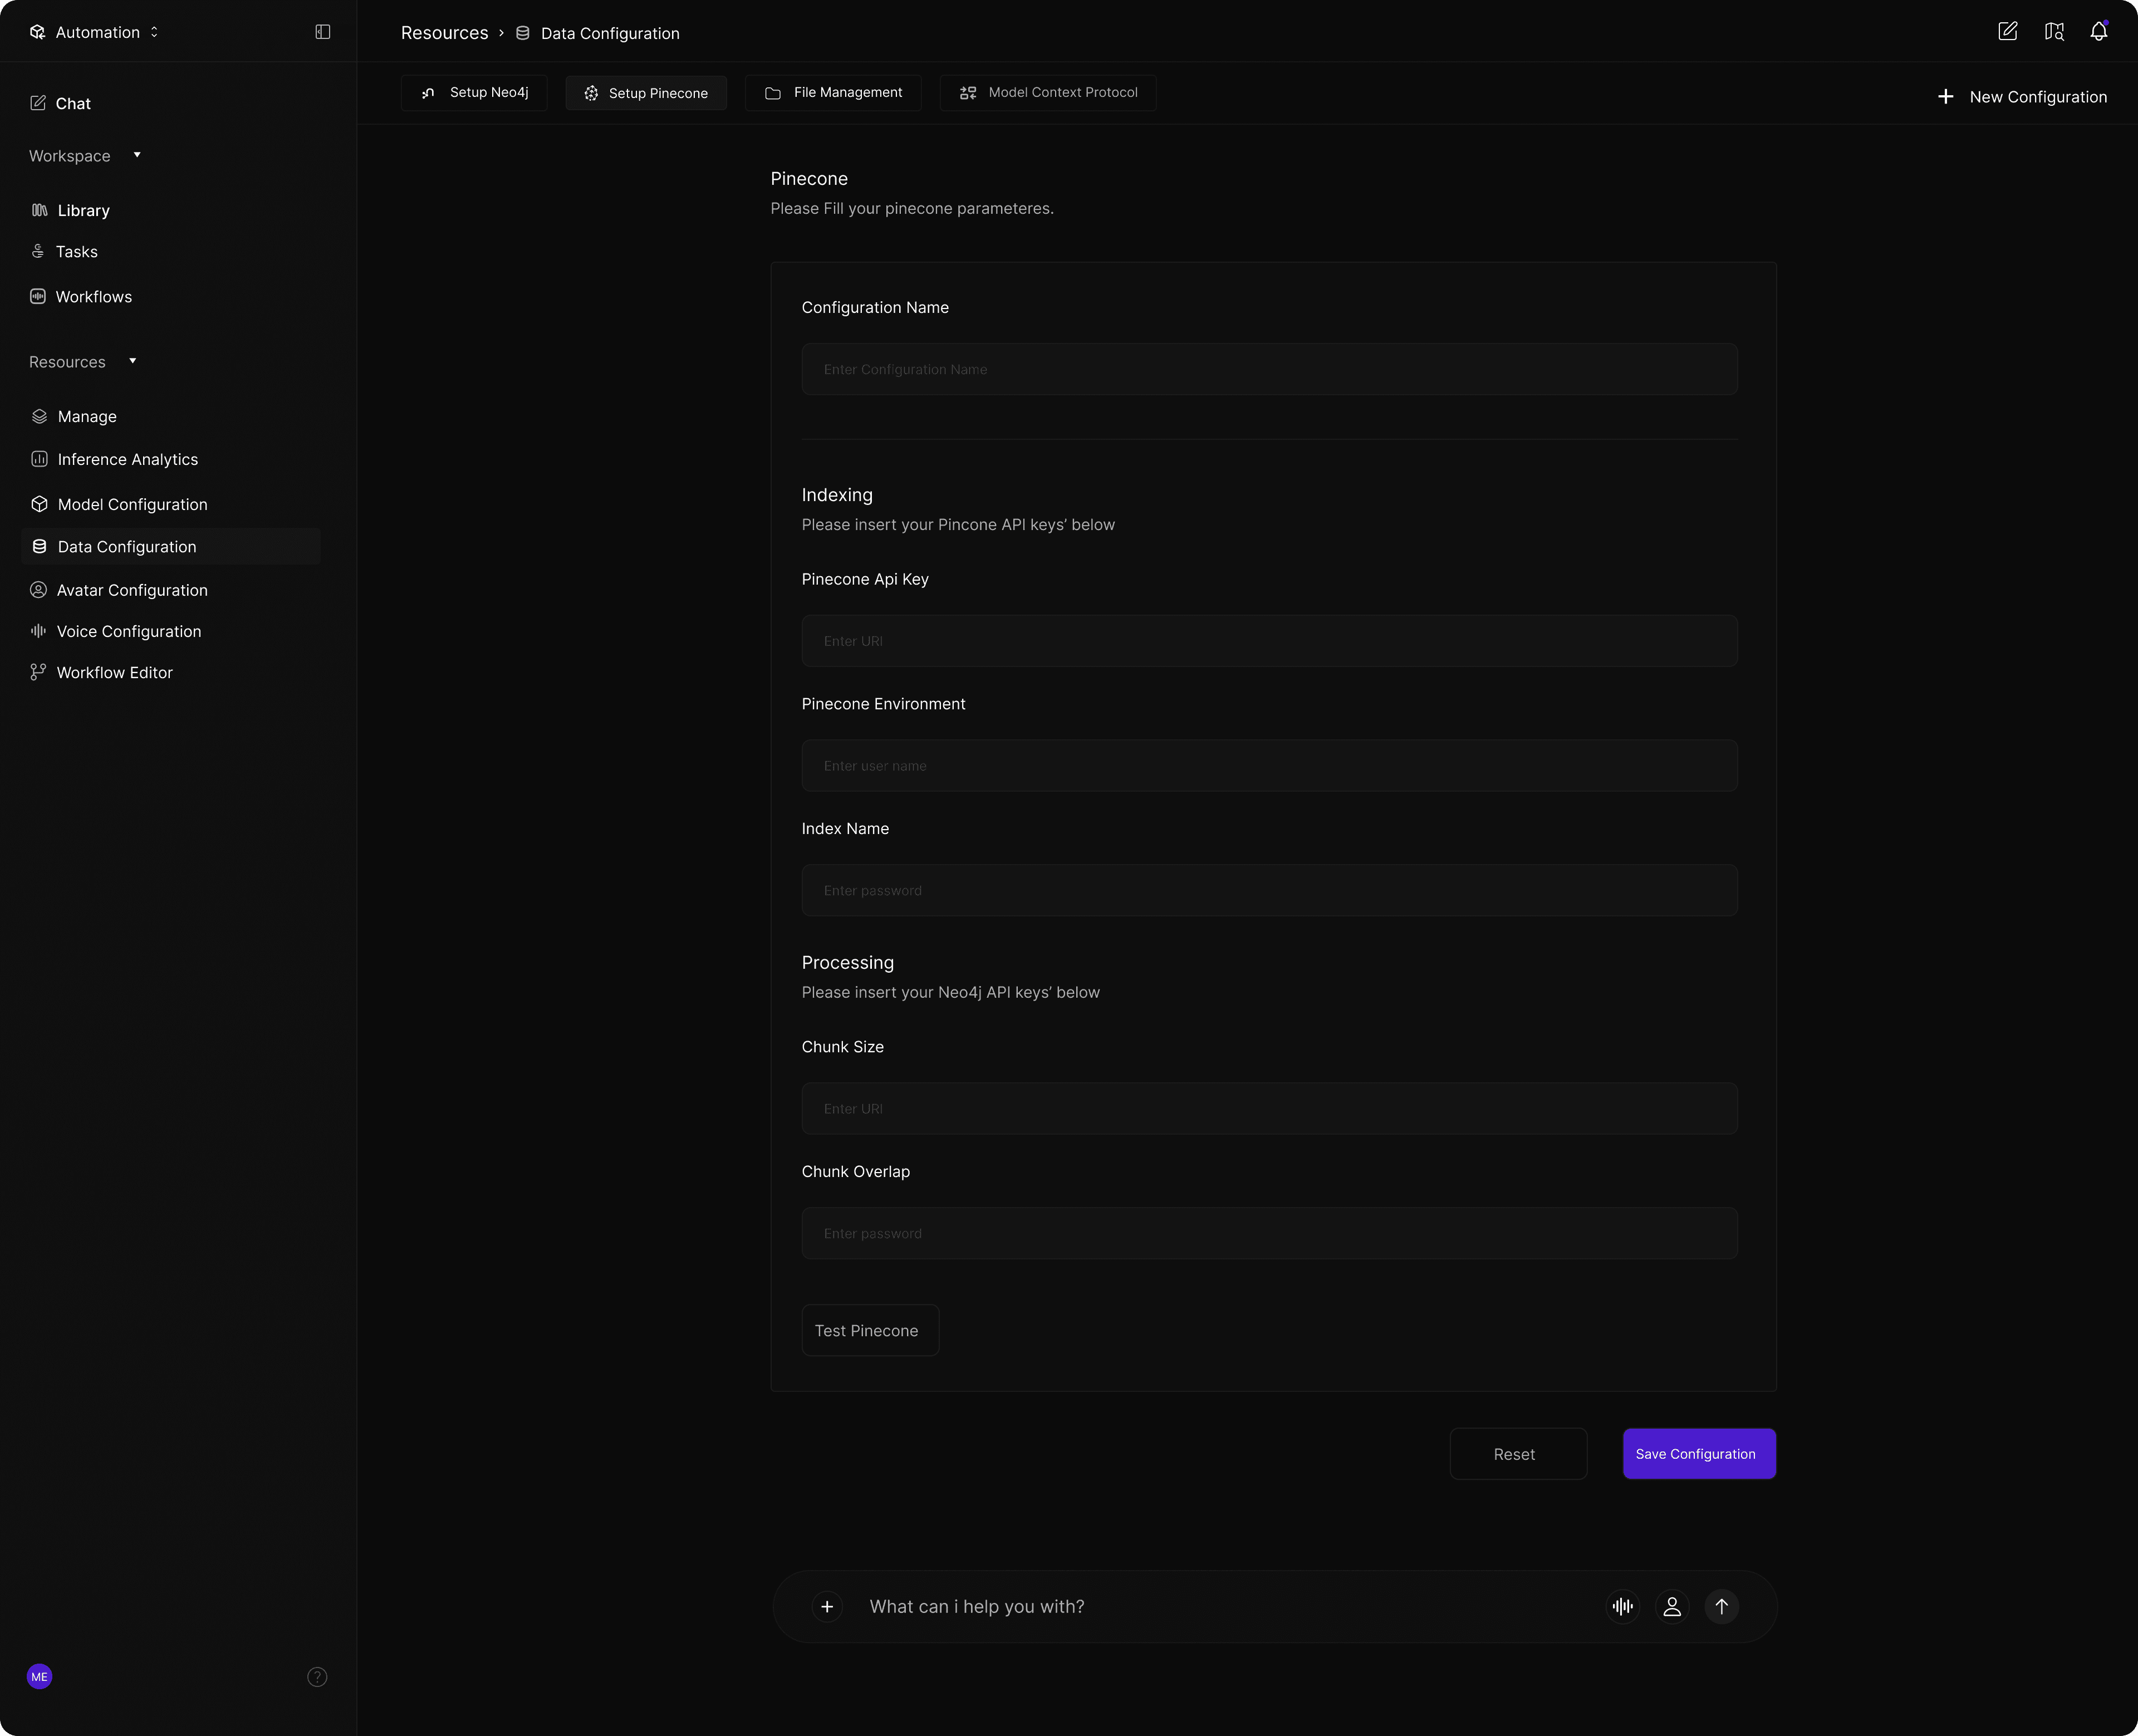Open the help question mark icon
This screenshot has height=1736, width=2138.
click(x=317, y=1677)
